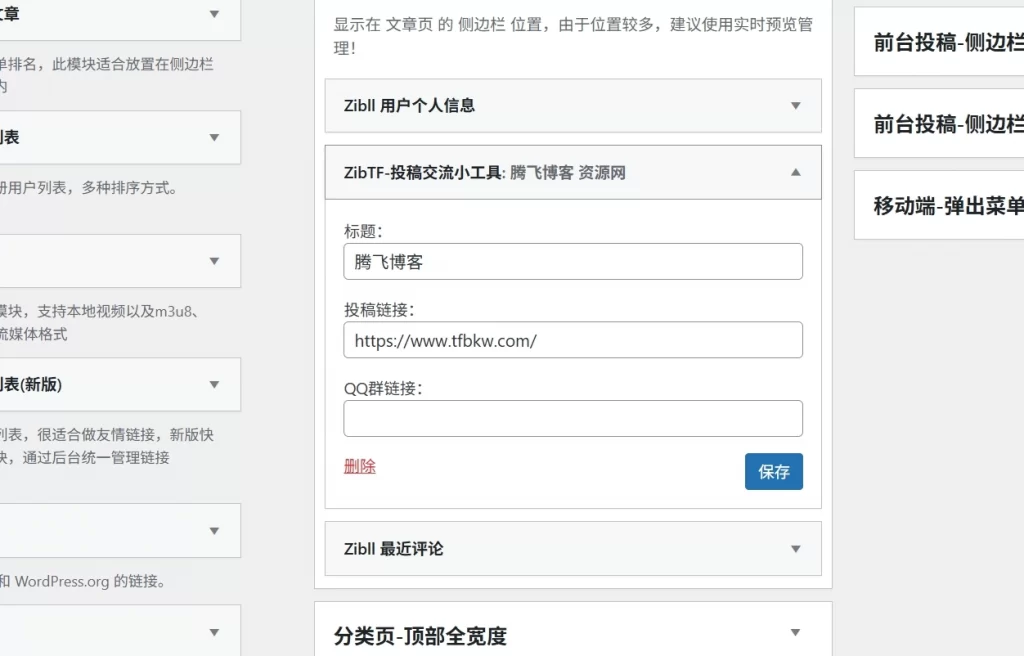Open the bottom-left collapsed widget dropdown

pyautogui.click(x=213, y=631)
